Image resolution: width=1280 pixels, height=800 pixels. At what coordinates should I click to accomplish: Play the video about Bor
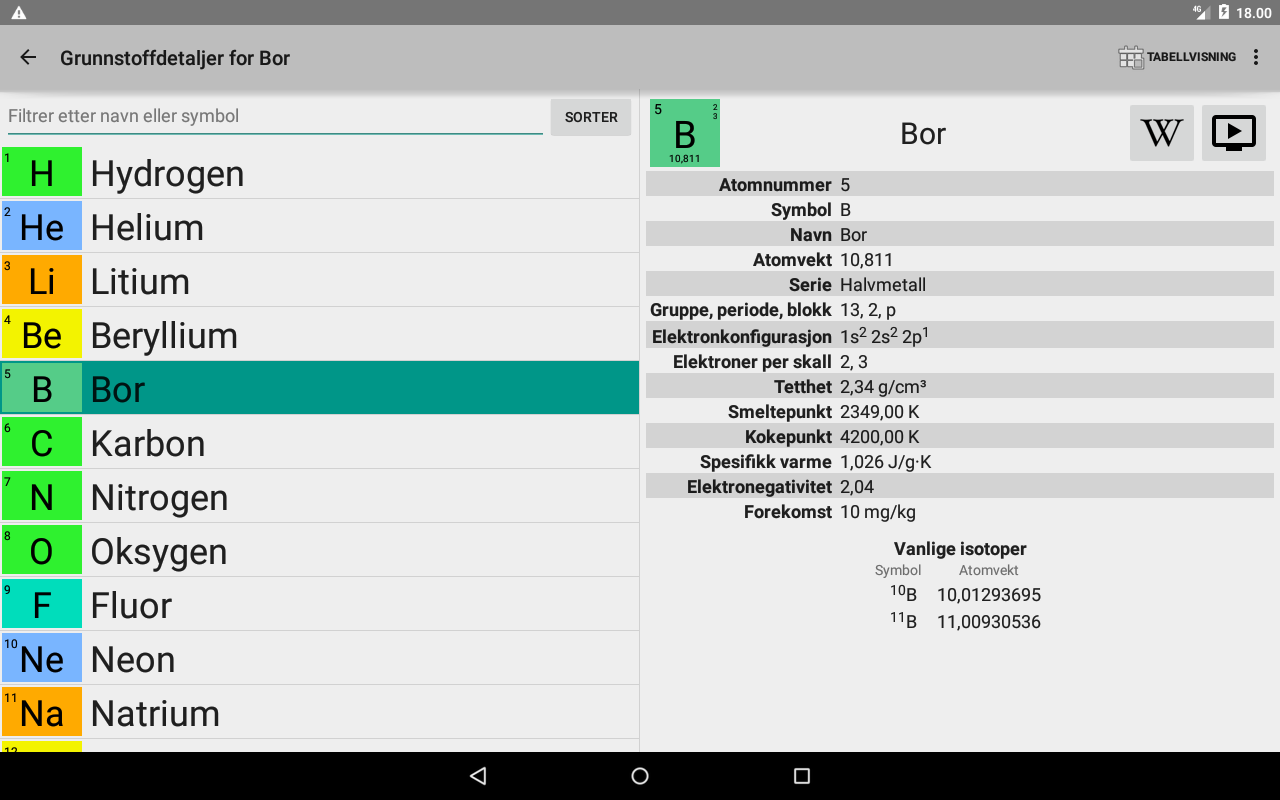[x=1233, y=133]
